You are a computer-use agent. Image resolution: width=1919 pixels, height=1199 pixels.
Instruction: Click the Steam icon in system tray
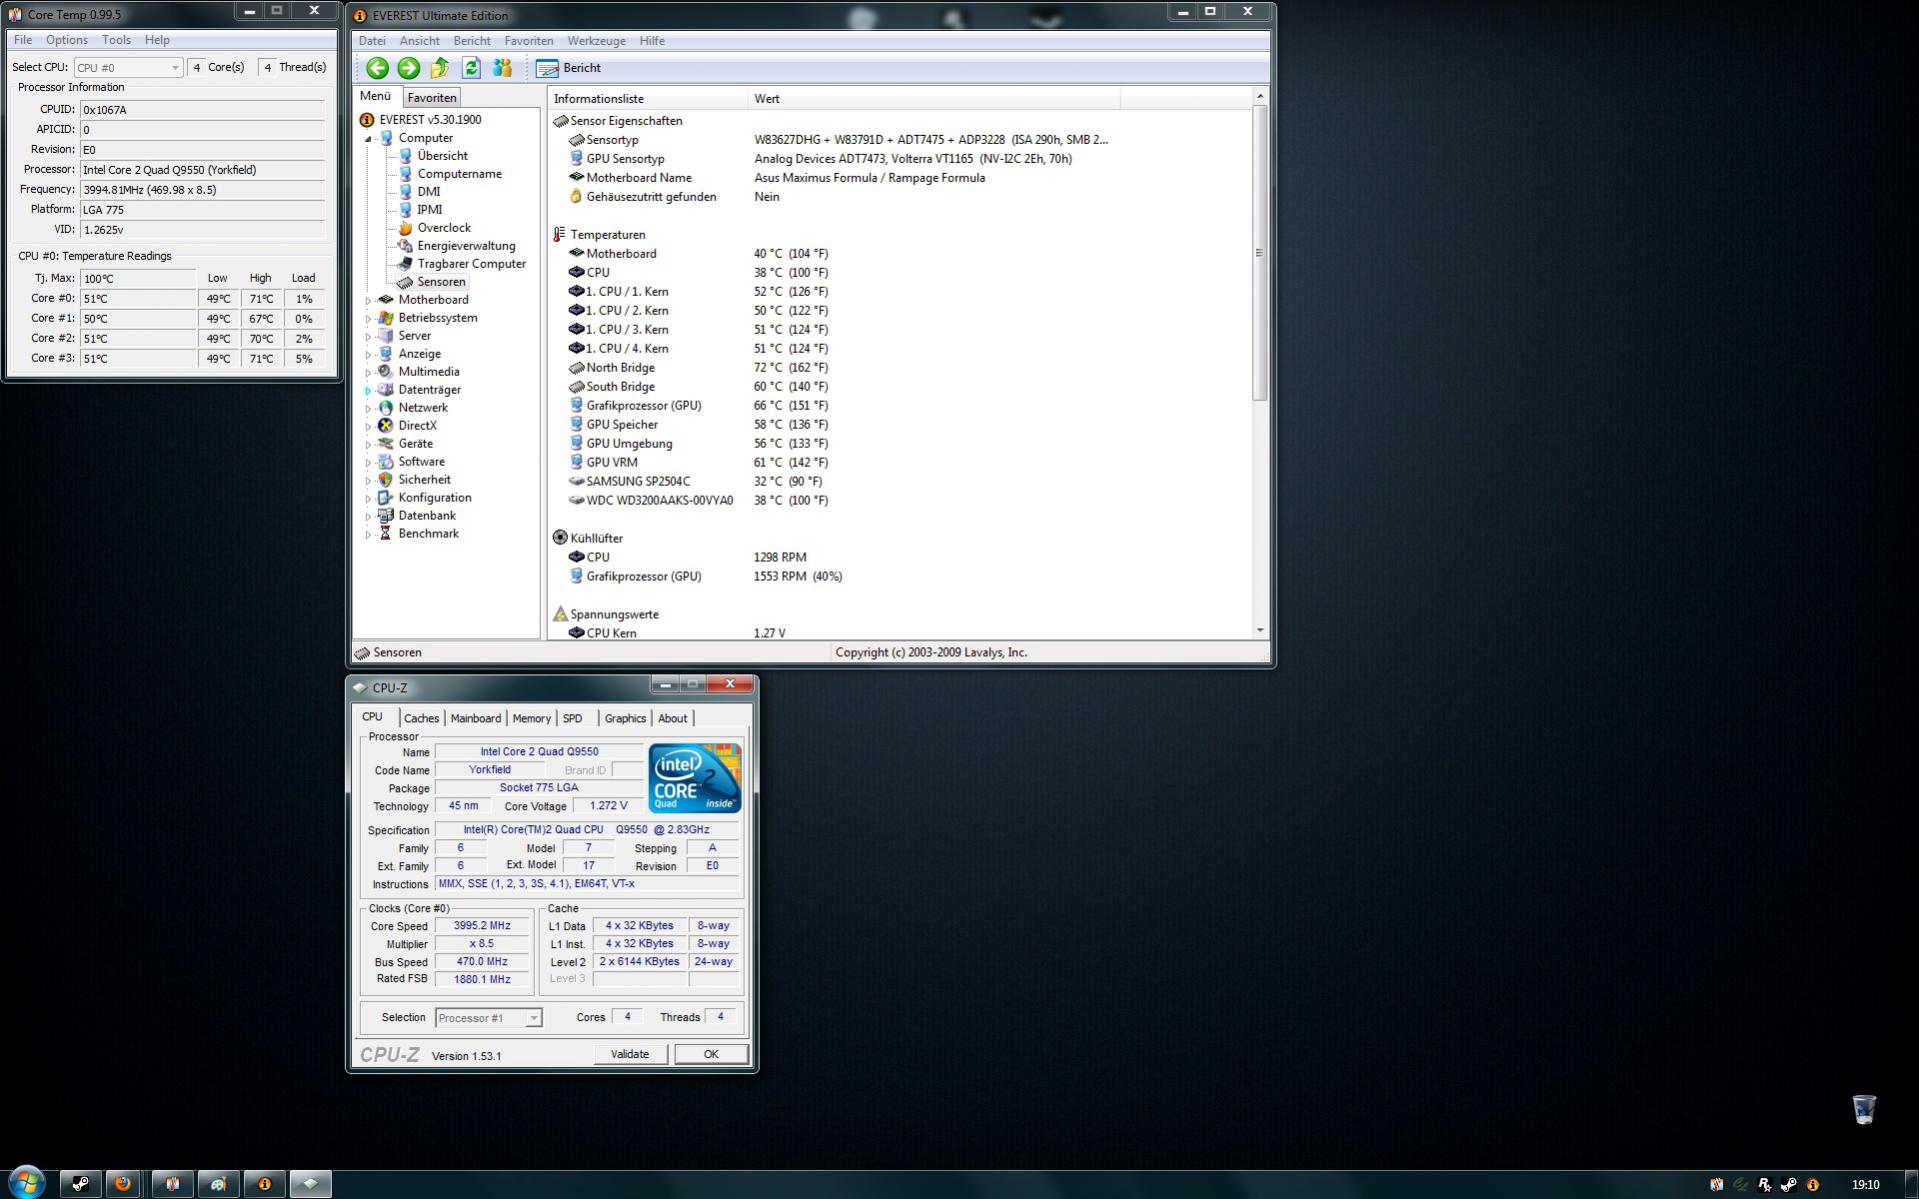point(1788,1185)
